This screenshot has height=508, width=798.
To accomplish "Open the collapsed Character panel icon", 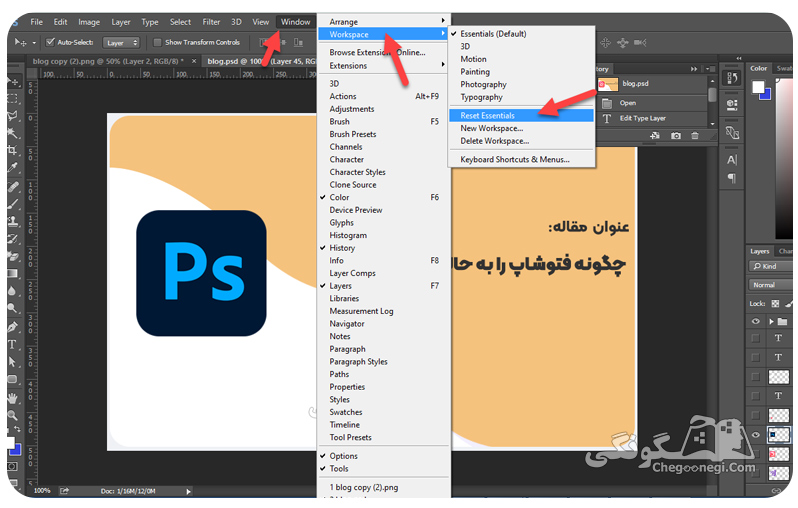I will pyautogui.click(x=732, y=160).
